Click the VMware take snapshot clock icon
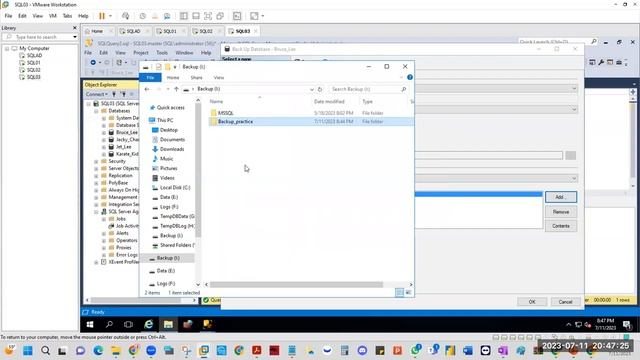 tap(142, 16)
